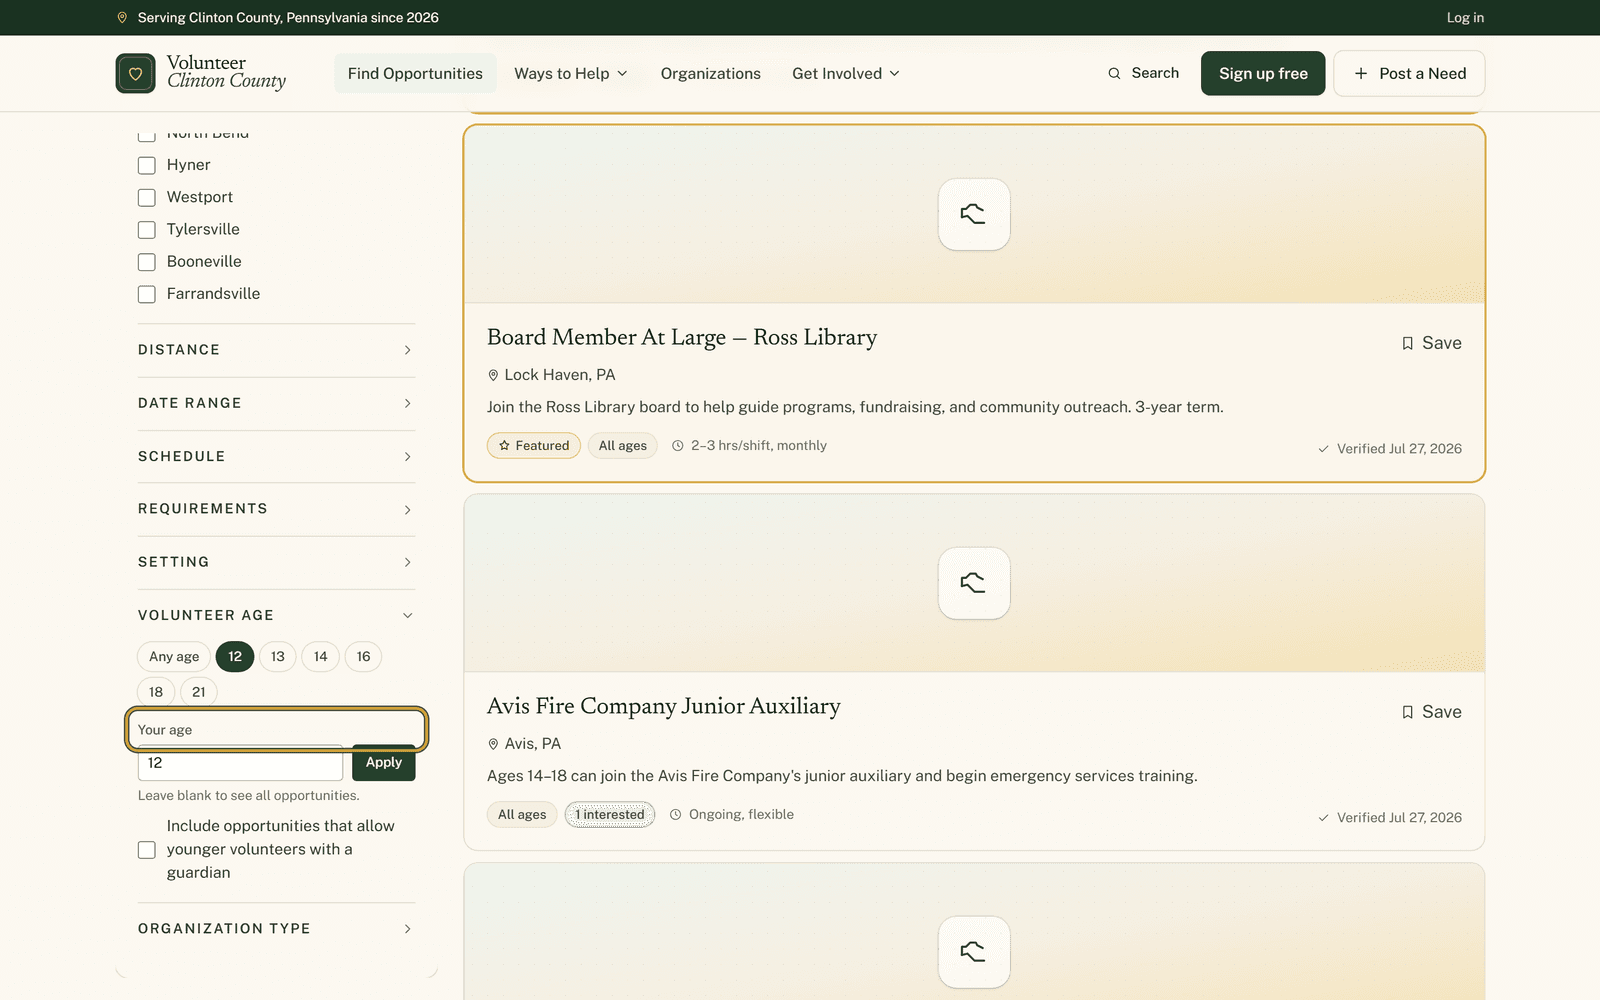Check the Westport location checkbox

[x=147, y=198]
